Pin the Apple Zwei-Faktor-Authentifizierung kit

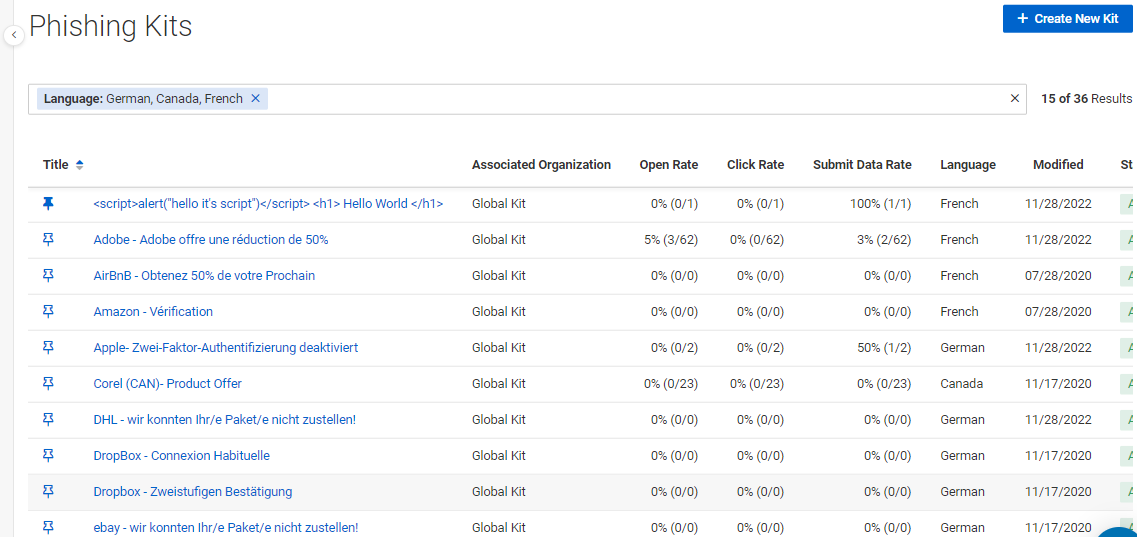tap(49, 347)
